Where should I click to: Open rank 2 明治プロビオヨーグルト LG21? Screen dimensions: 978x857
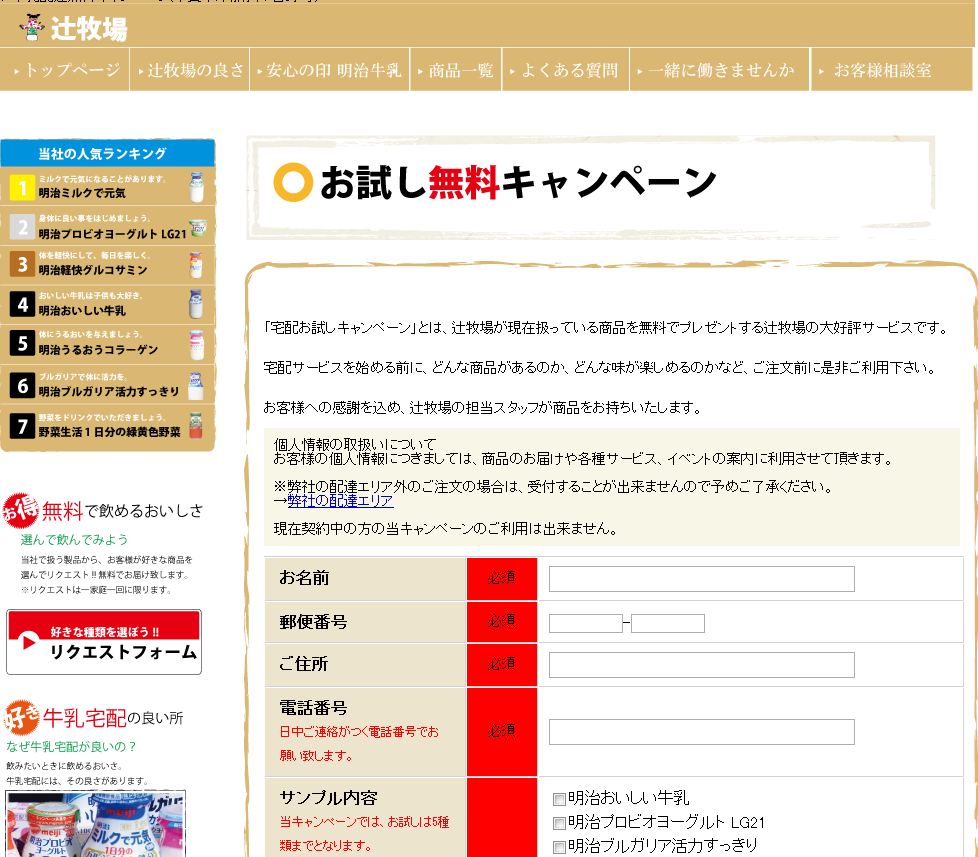point(107,226)
